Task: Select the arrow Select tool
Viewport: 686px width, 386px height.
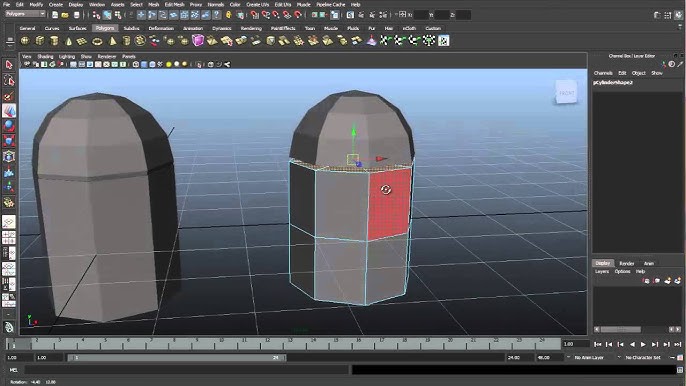Action: [x=9, y=65]
